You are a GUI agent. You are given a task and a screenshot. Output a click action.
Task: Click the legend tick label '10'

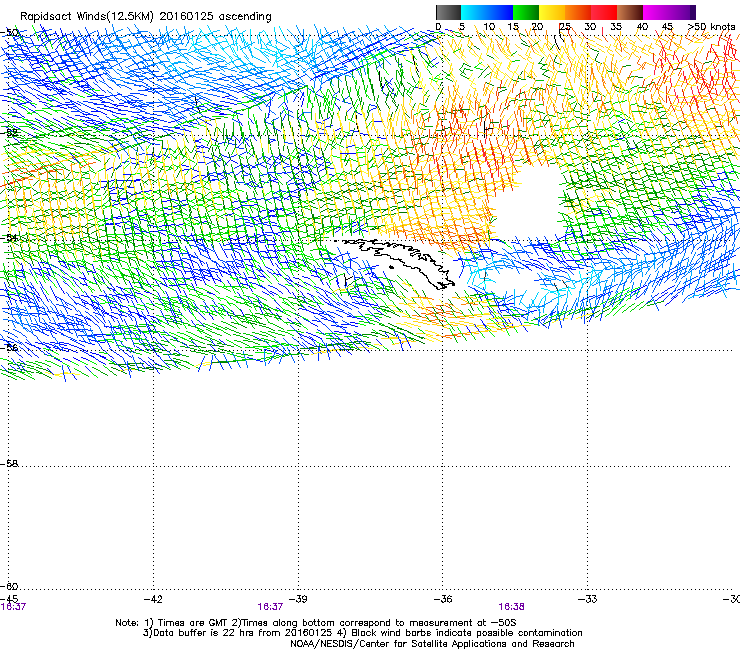click(x=489, y=26)
